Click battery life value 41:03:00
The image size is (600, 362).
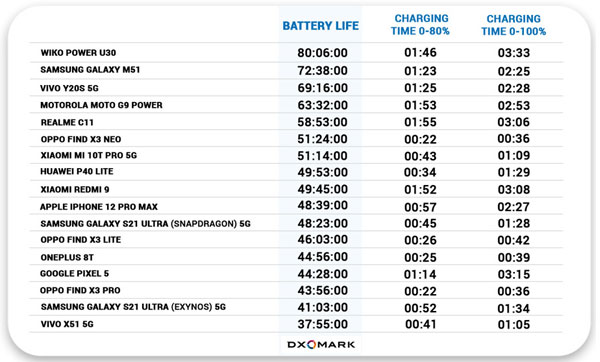click(x=323, y=308)
